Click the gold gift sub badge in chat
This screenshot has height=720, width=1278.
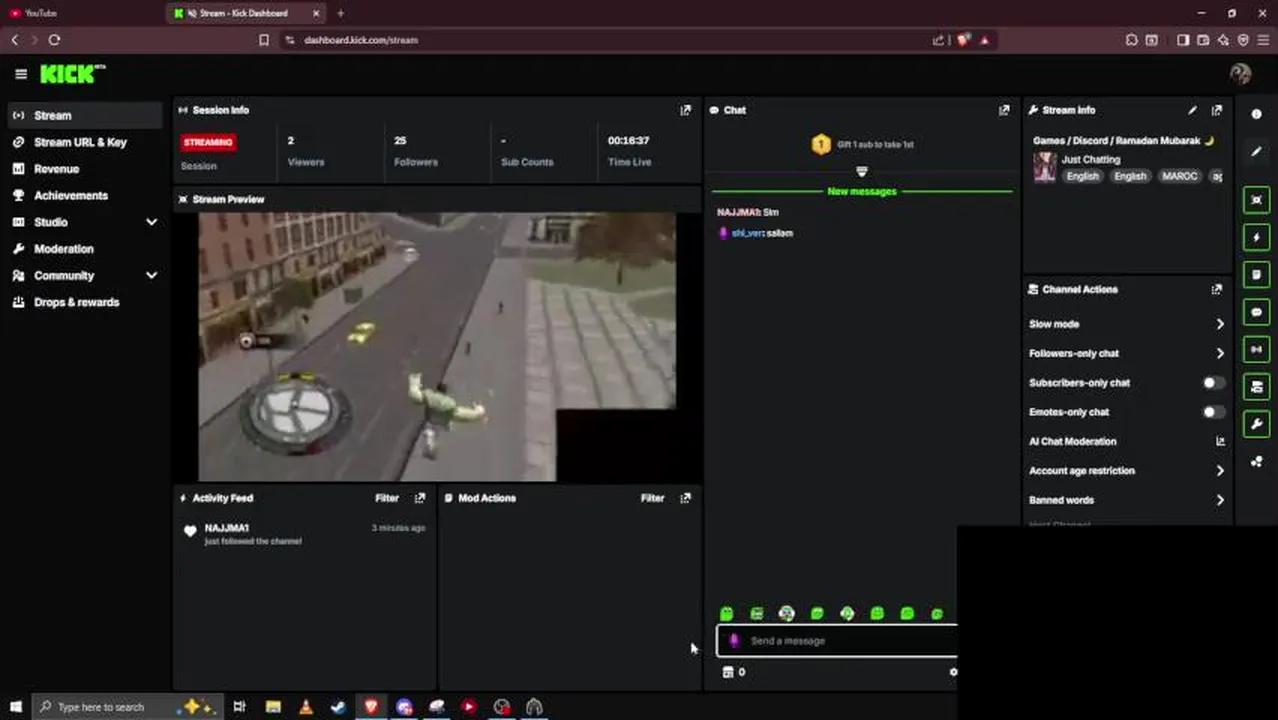pos(821,144)
